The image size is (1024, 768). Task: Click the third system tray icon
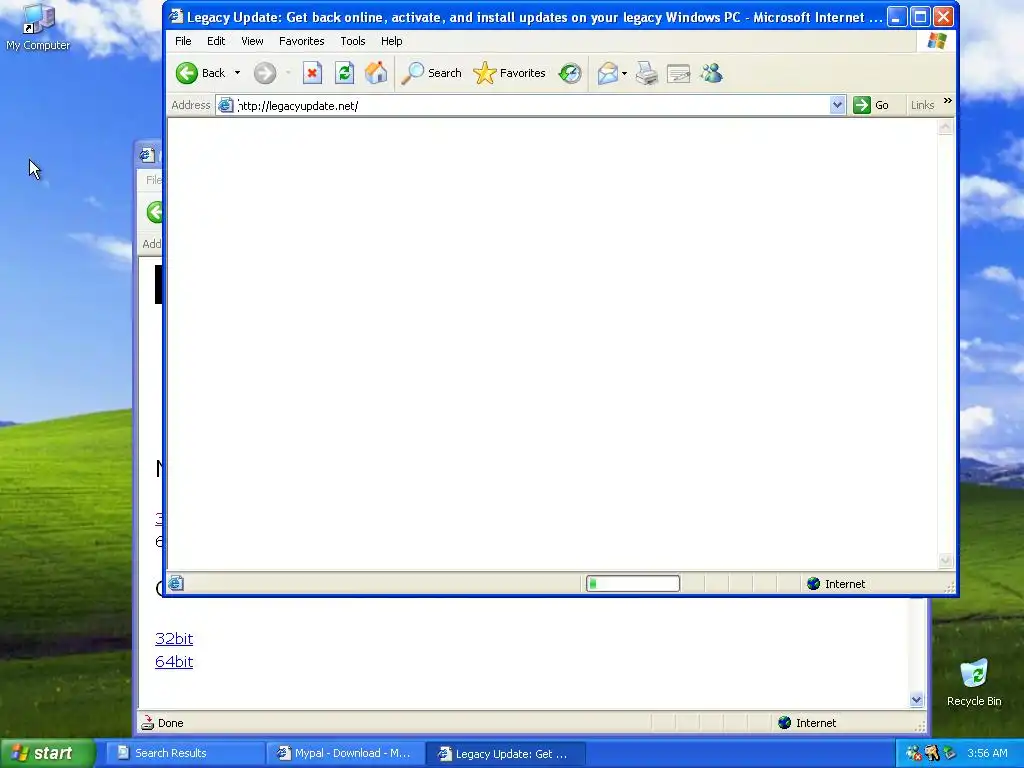click(949, 753)
